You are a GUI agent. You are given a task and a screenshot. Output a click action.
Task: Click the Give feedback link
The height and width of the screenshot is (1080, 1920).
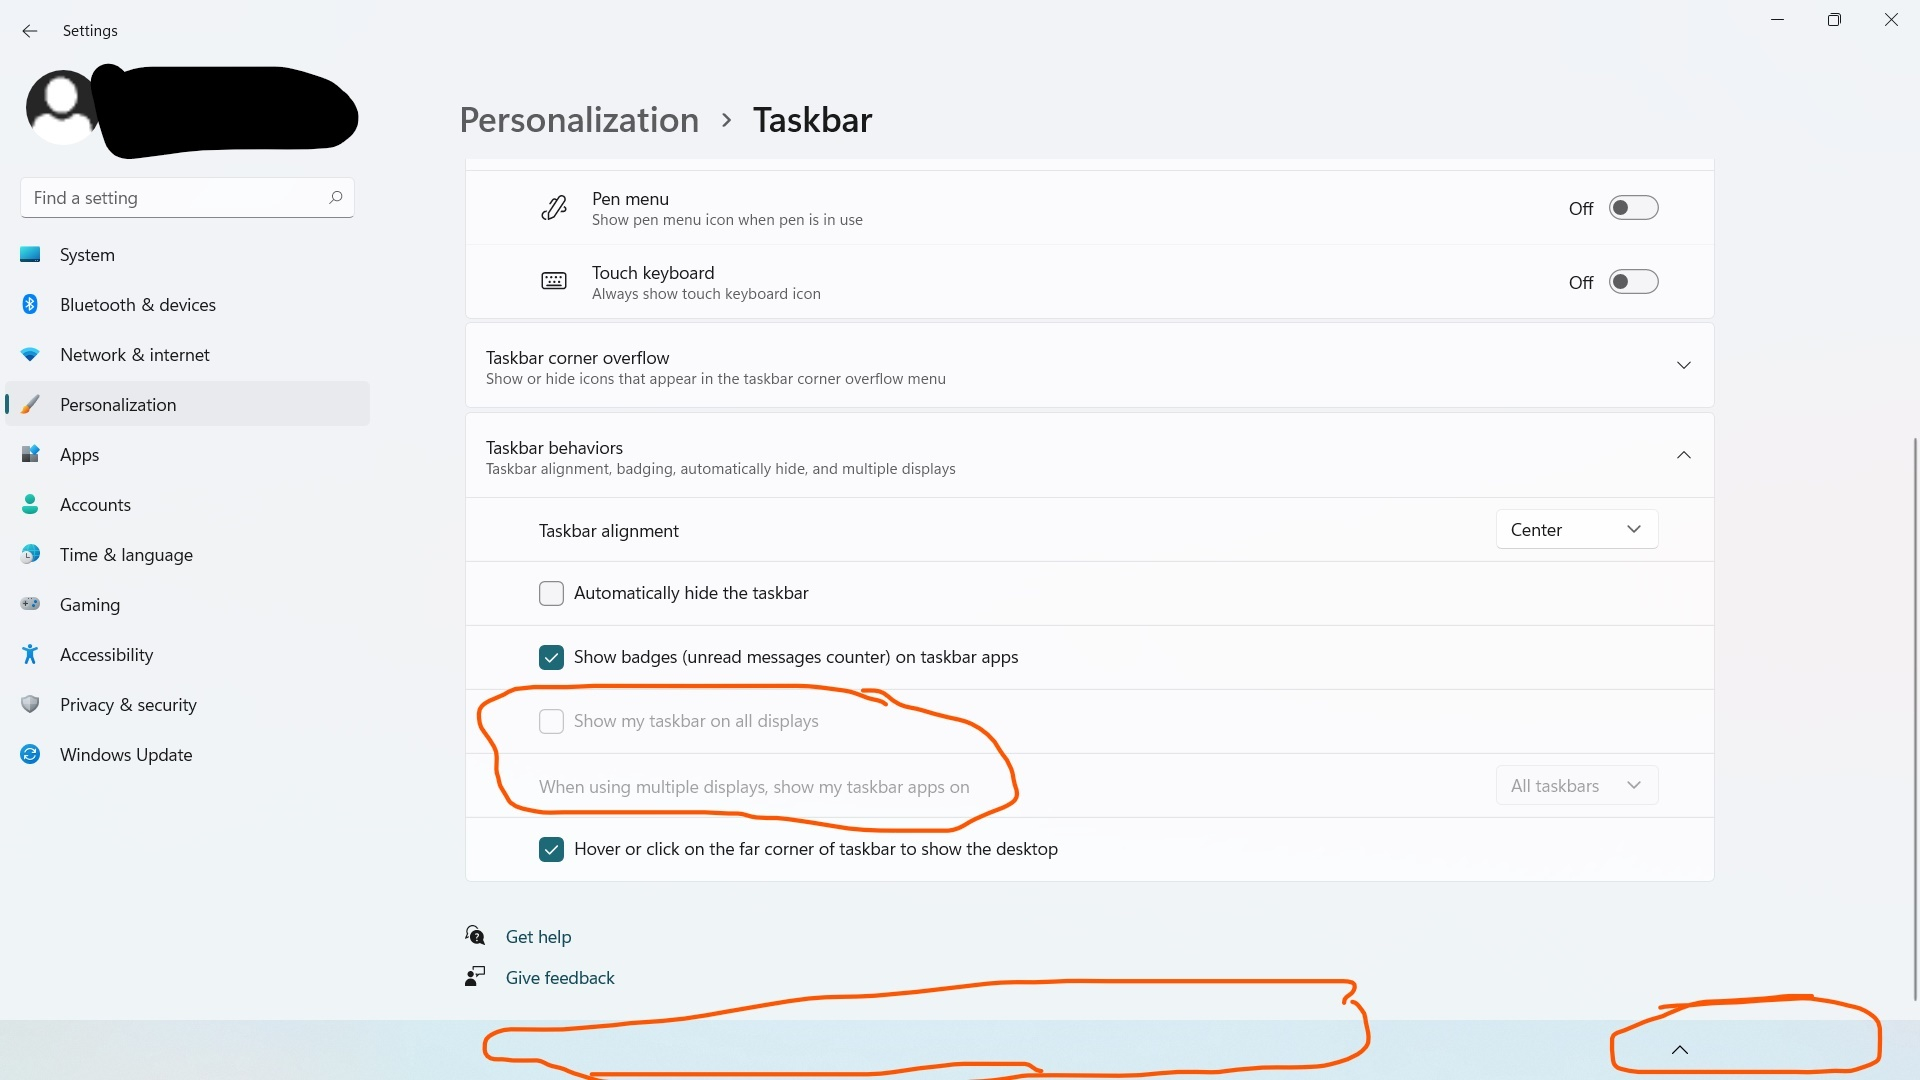click(560, 978)
